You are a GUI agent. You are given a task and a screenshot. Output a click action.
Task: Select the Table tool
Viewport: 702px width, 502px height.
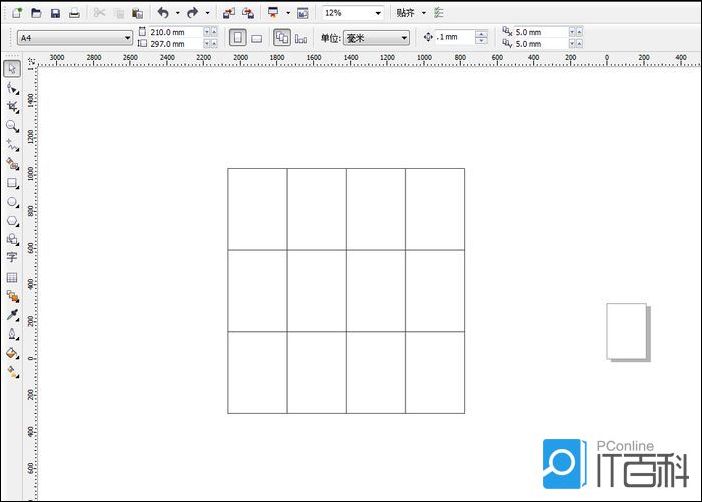pos(12,277)
